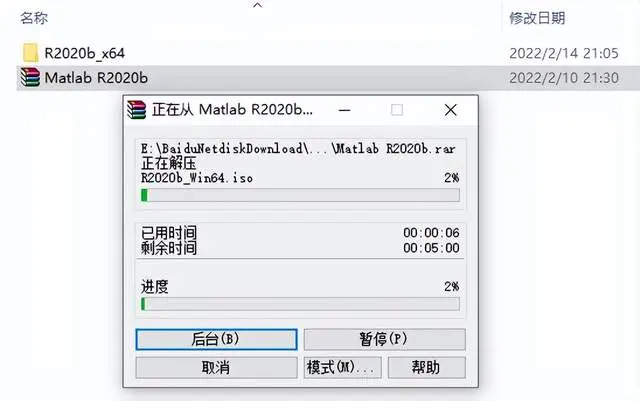Click the disabled maximize button in dialog
Image resolution: width=640 pixels, height=401 pixels.
pyautogui.click(x=397, y=110)
